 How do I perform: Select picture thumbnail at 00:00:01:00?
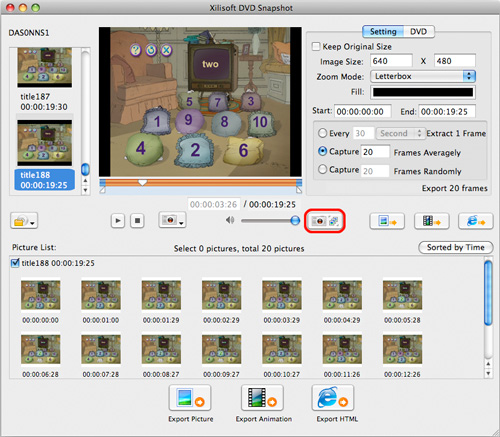(x=101, y=295)
